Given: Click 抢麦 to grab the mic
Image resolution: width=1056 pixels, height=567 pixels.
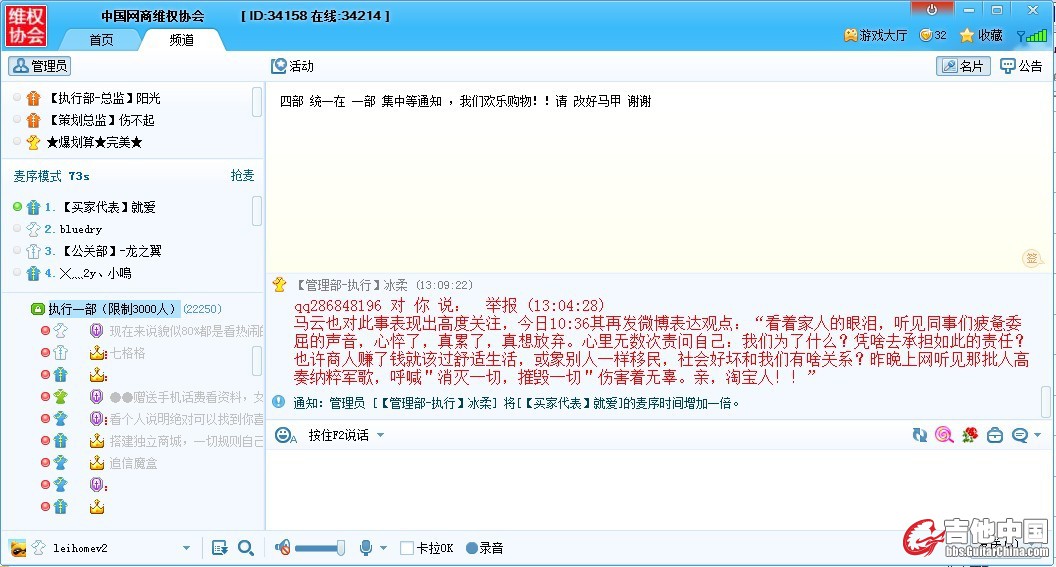Looking at the screenshot, I should point(242,175).
